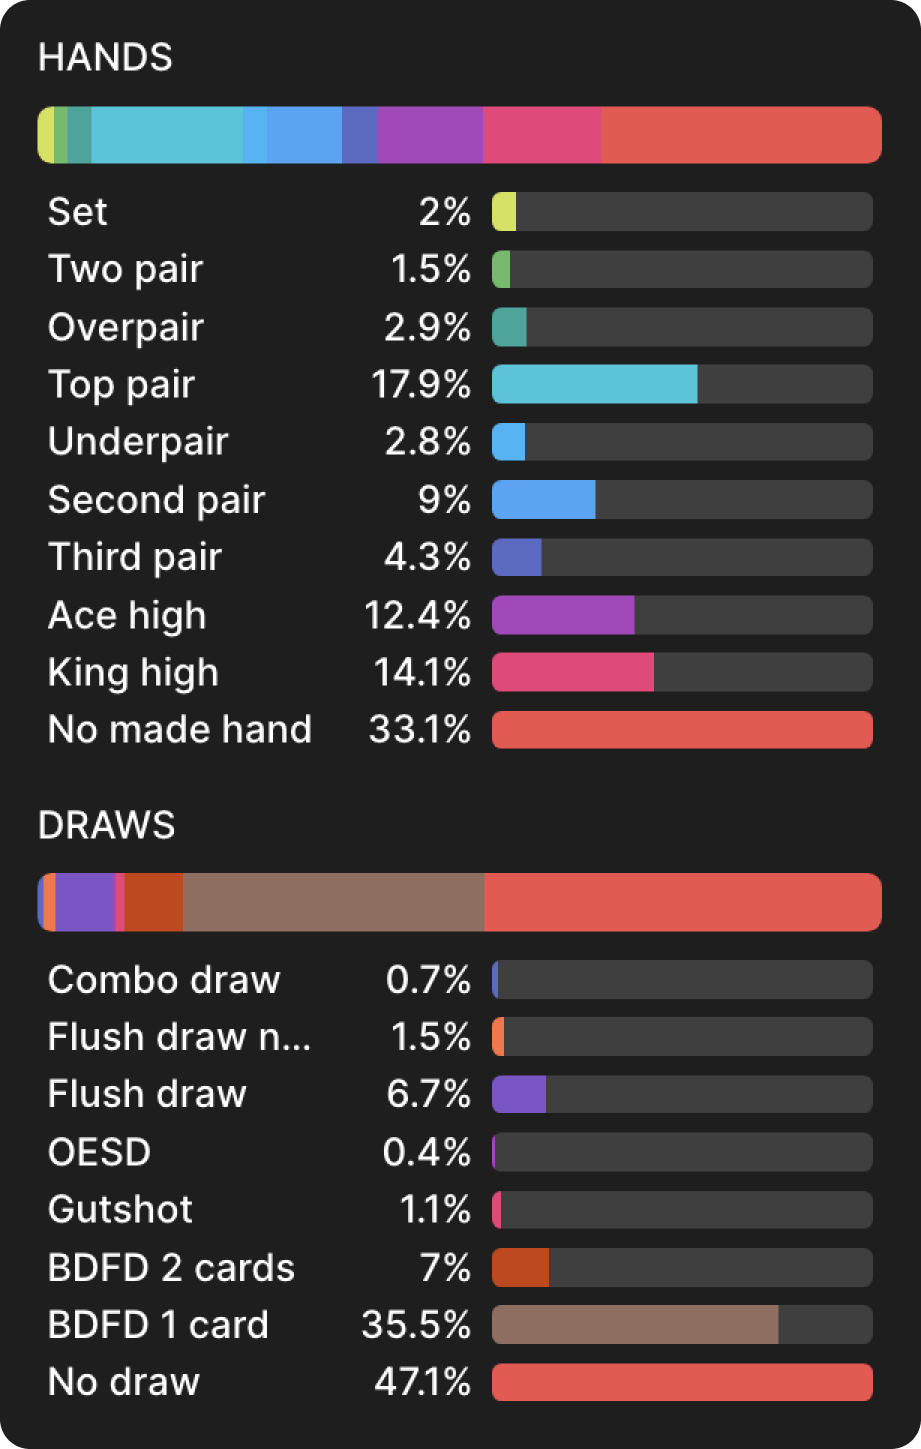Click the truncated Flush draw n... label
Viewport: 921px width, 1449px height.
(179, 1038)
